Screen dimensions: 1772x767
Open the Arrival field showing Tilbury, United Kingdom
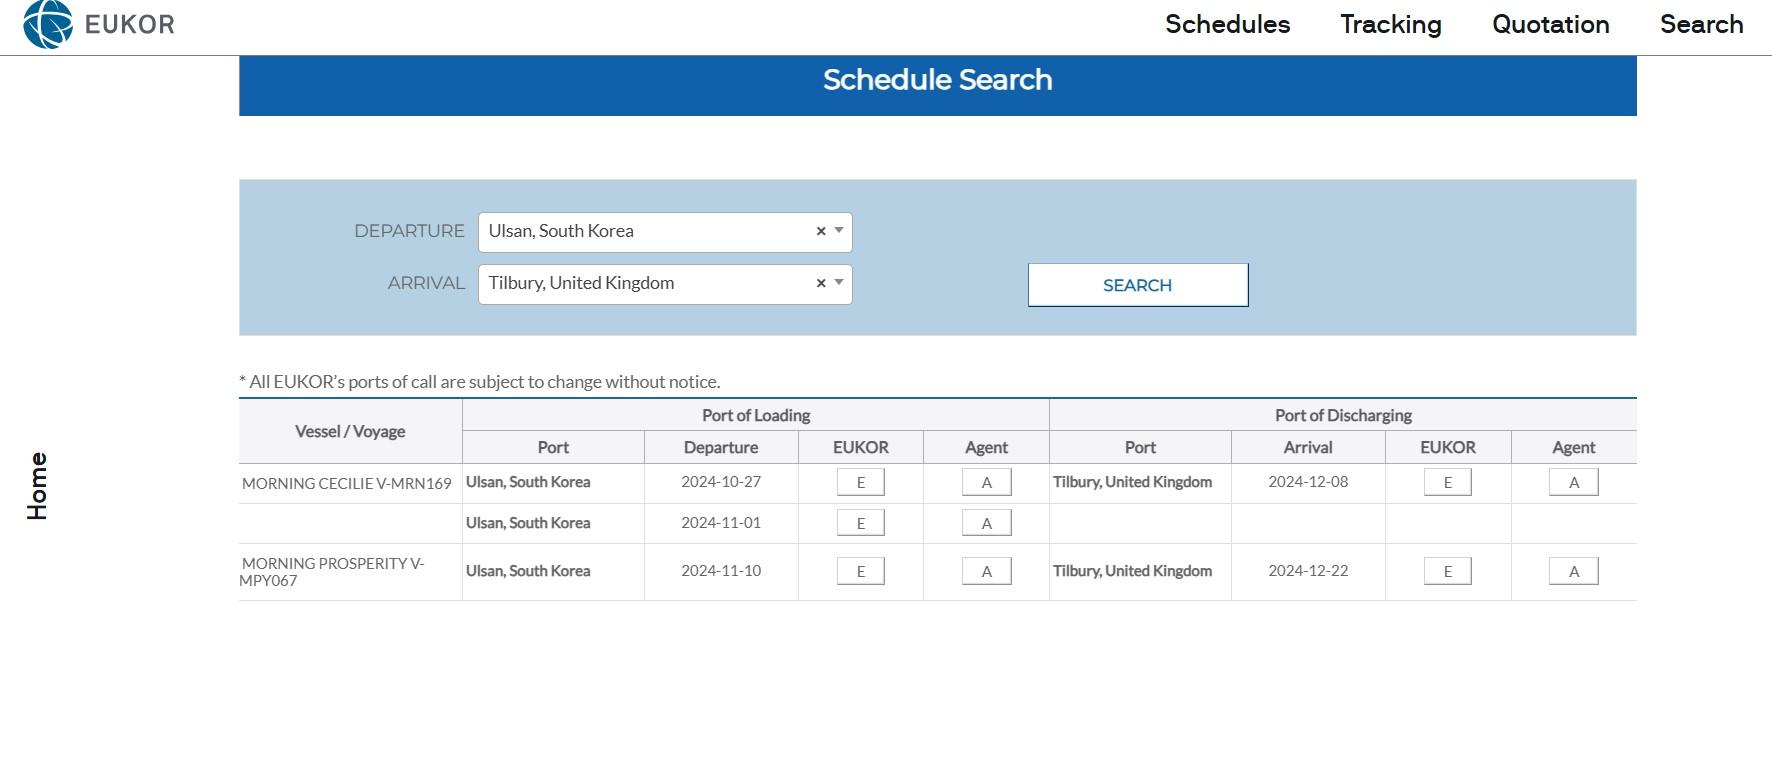[645, 284]
